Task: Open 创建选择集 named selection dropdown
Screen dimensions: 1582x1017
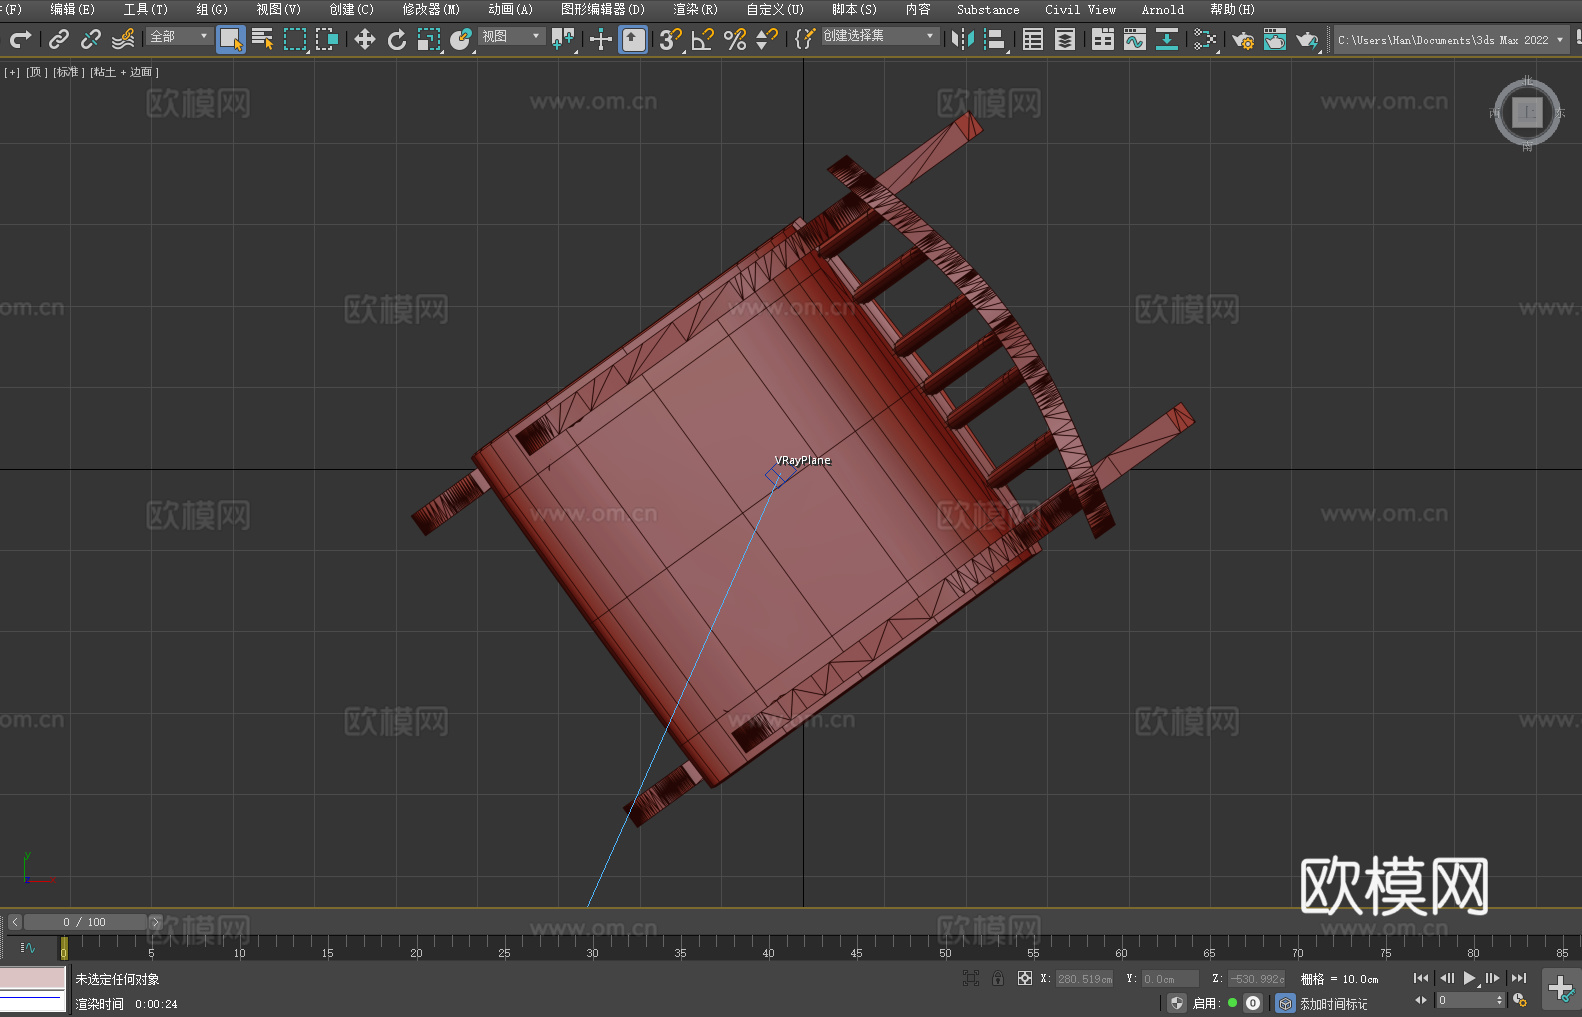Action: [879, 36]
